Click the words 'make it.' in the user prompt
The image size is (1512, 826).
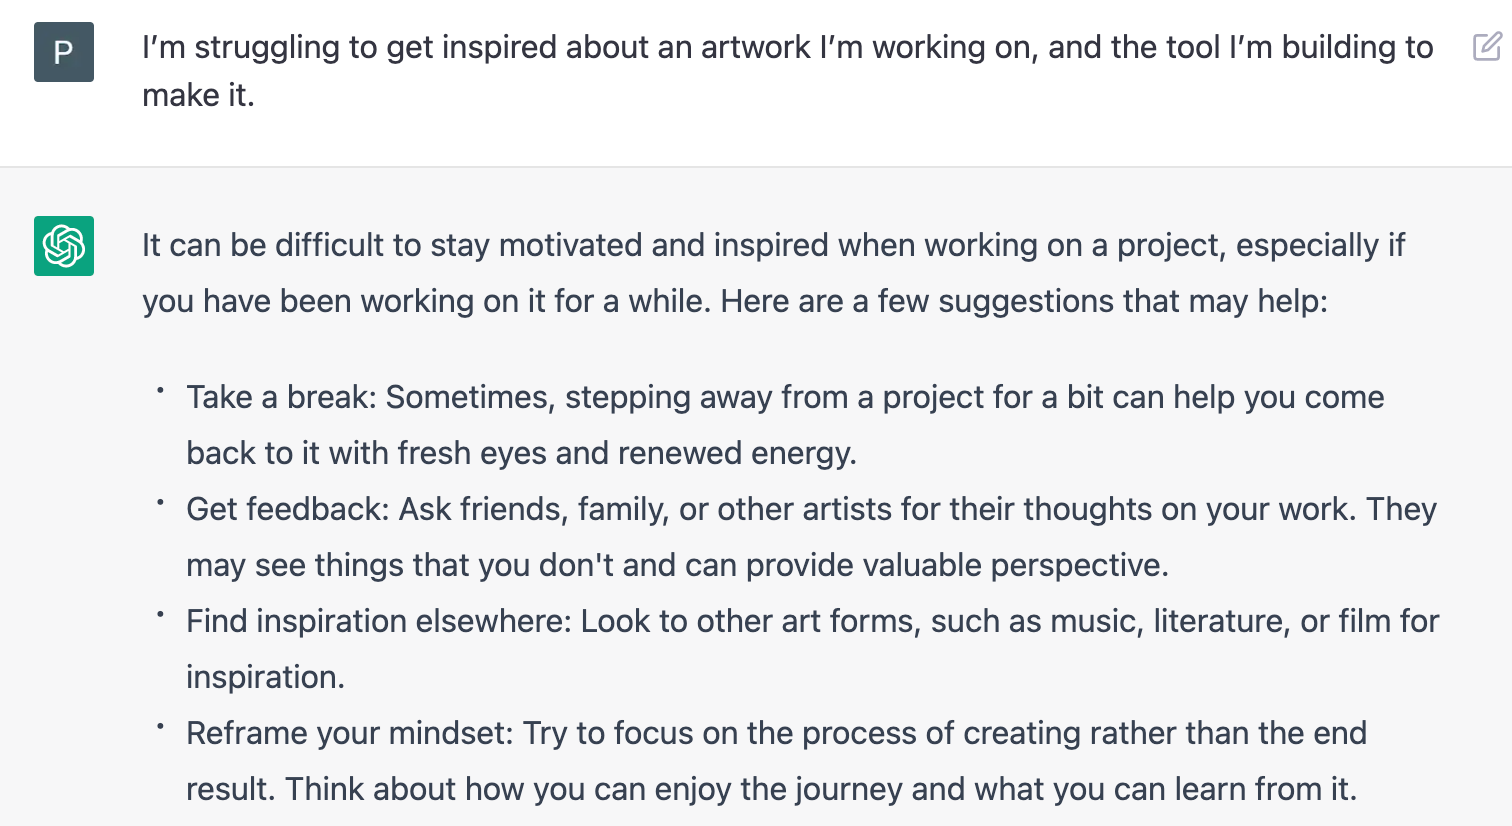(x=198, y=95)
